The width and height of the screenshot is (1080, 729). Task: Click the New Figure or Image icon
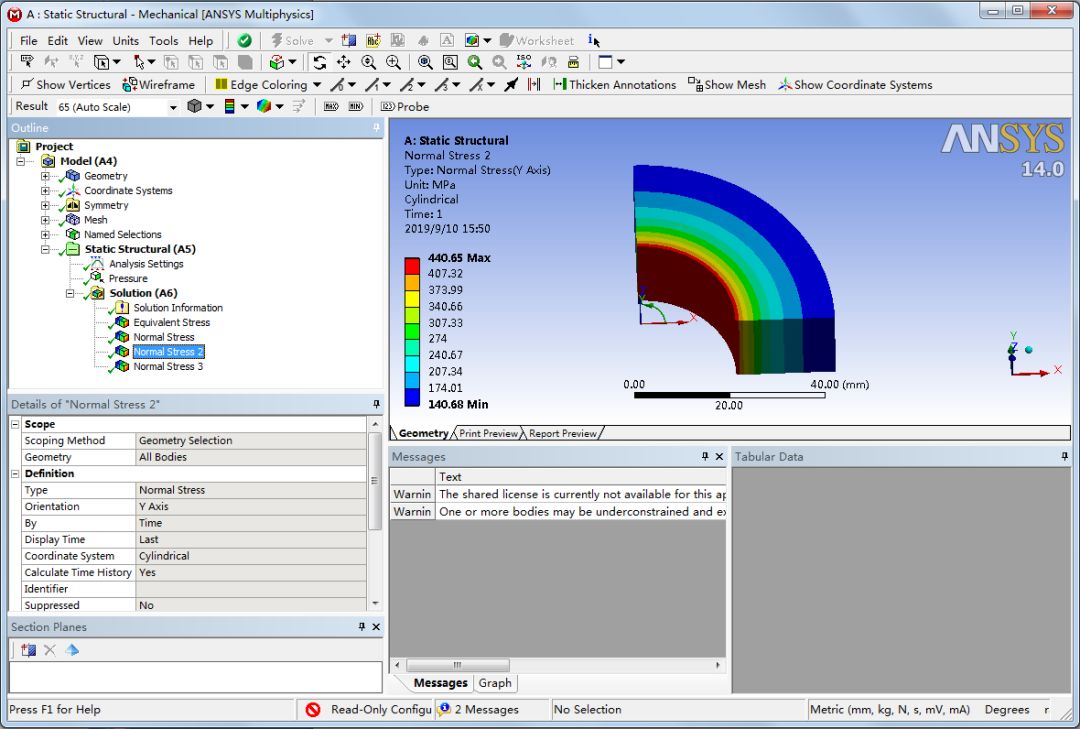tap(472, 41)
